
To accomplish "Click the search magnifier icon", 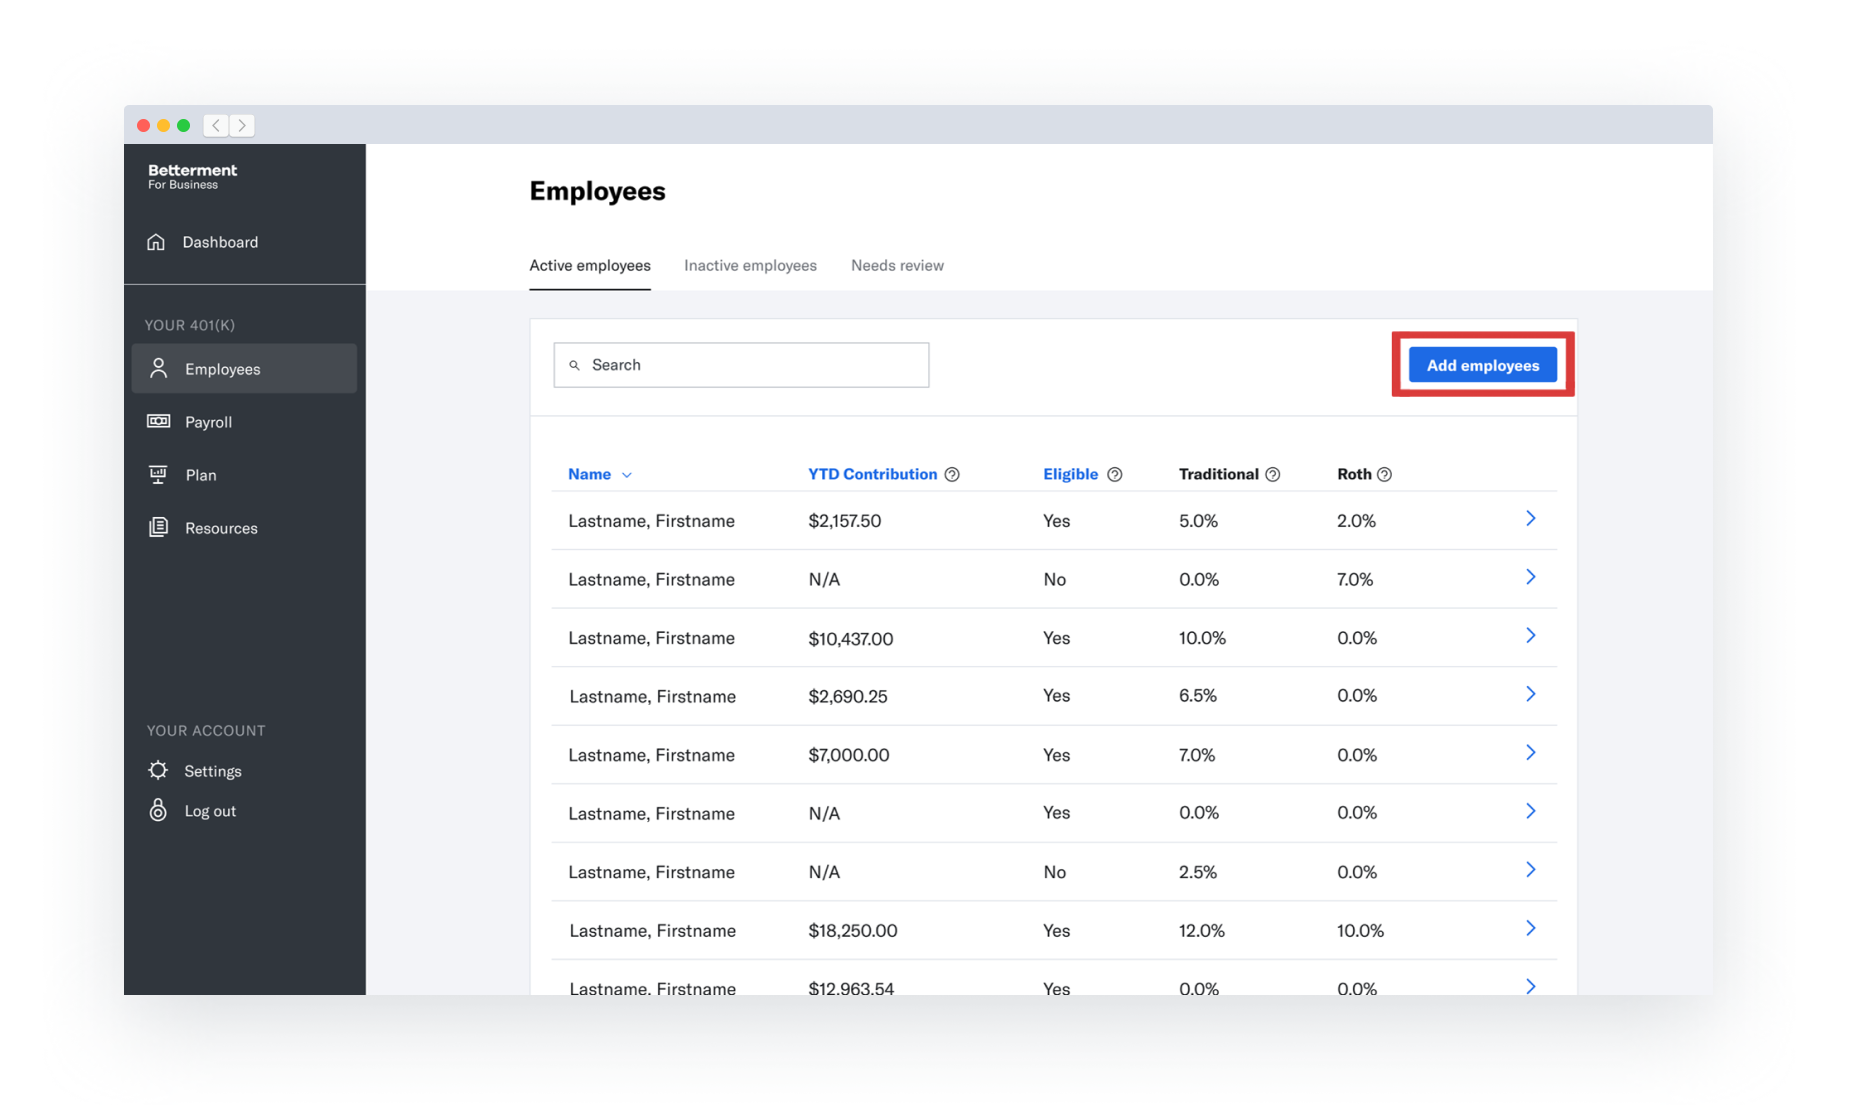I will [575, 364].
